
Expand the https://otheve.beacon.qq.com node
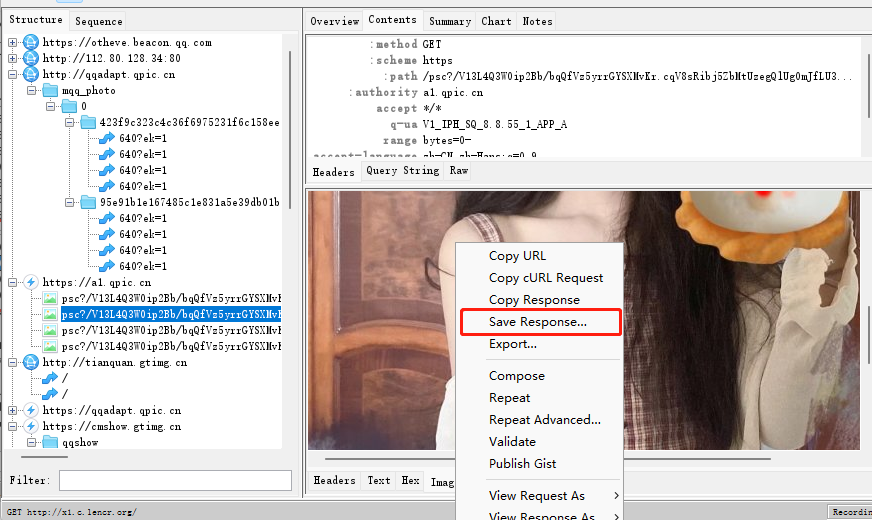(13, 42)
